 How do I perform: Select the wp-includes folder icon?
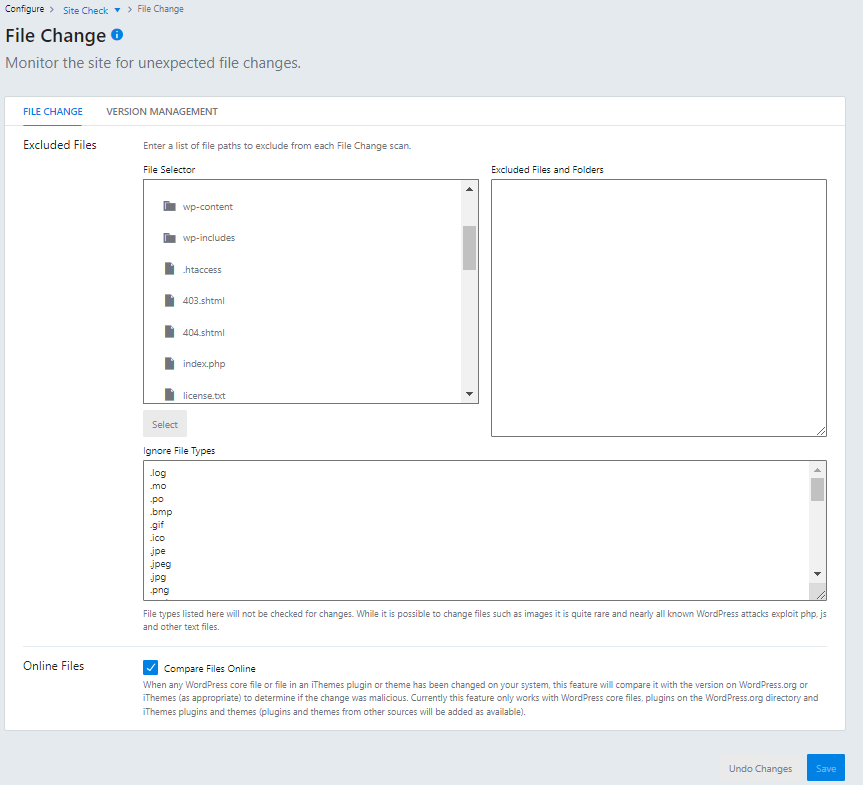170,238
